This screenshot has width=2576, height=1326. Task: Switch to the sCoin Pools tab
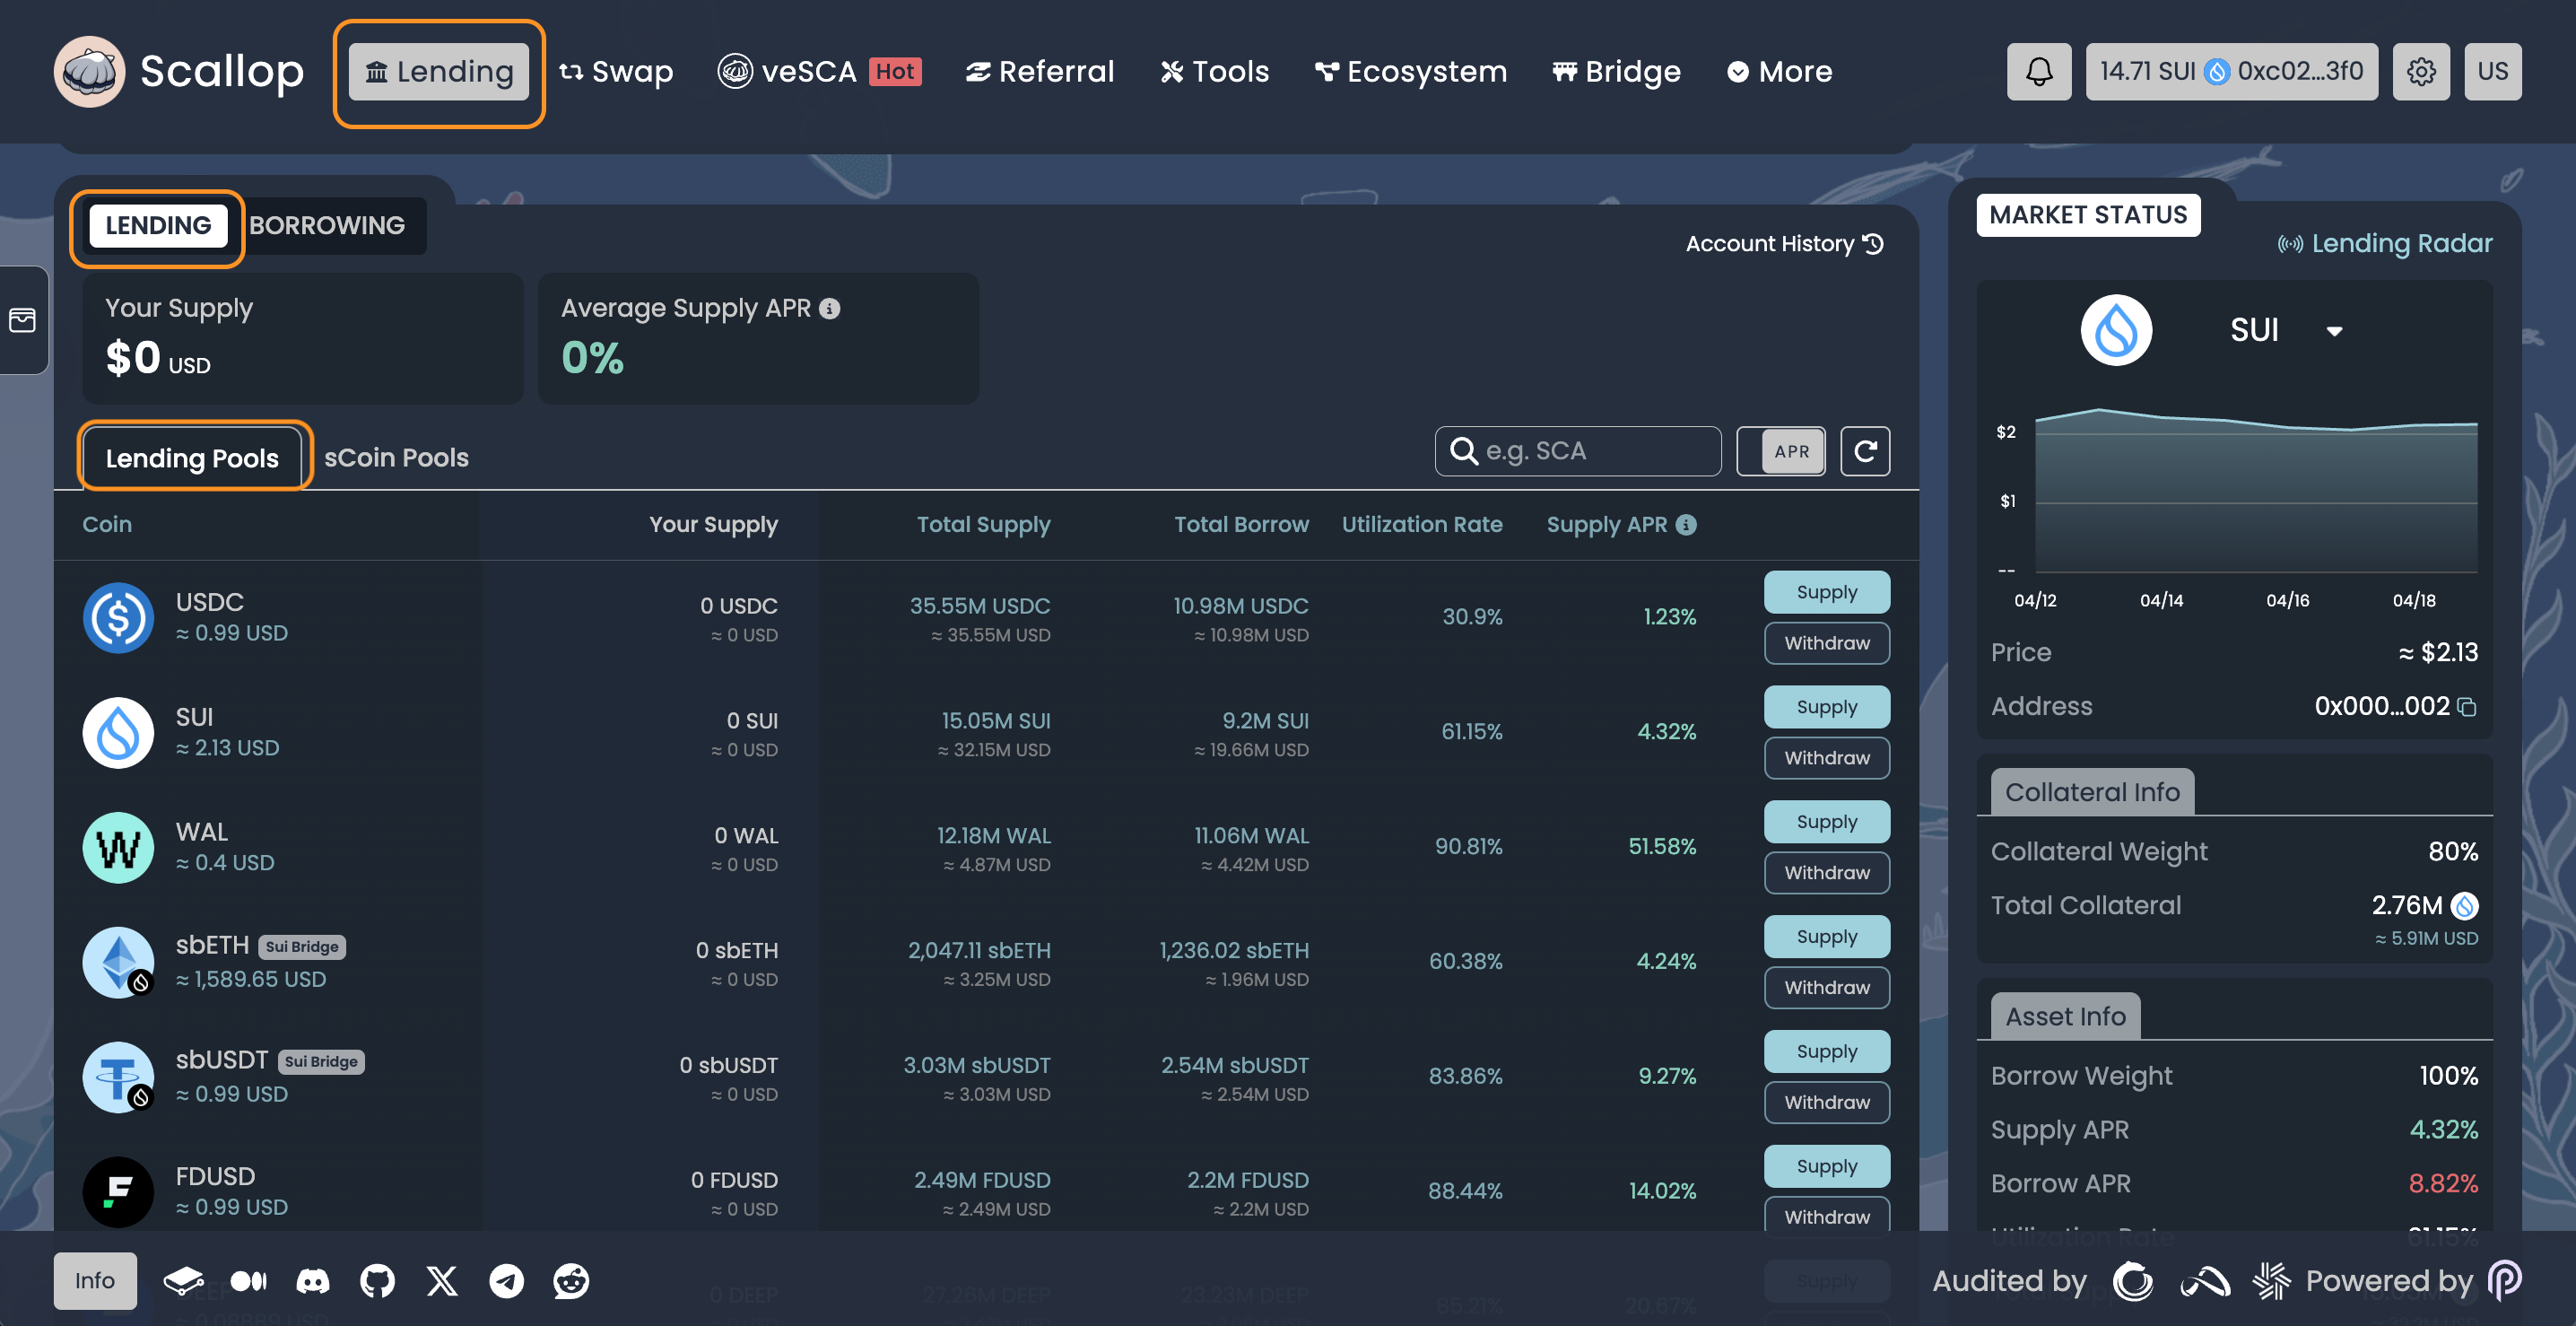pyautogui.click(x=396, y=457)
